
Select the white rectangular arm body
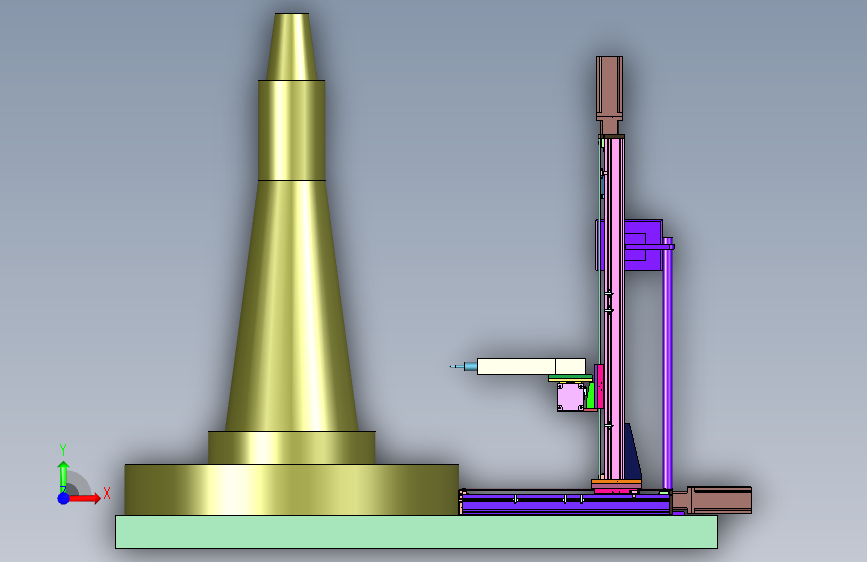tap(531, 366)
